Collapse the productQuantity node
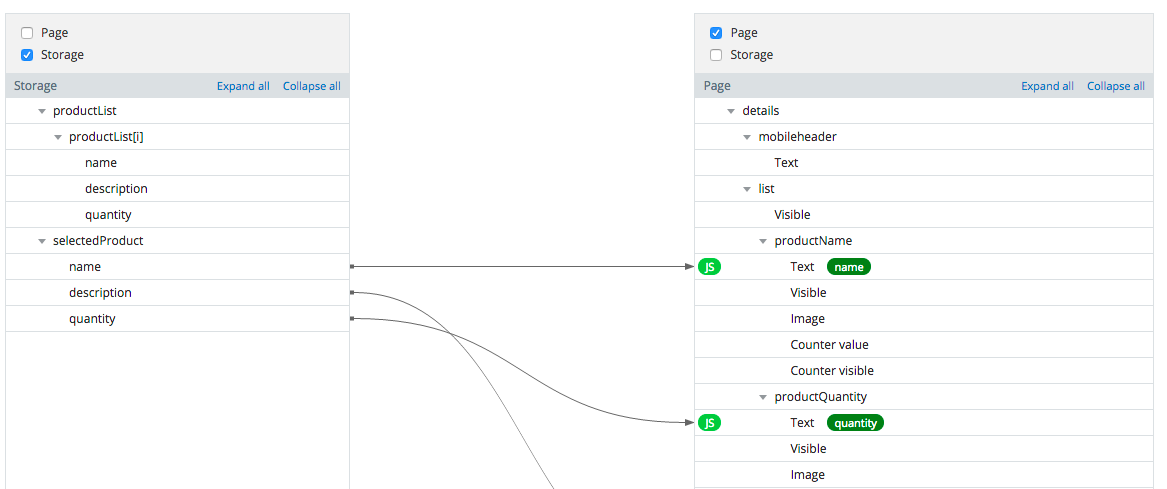 [763, 397]
